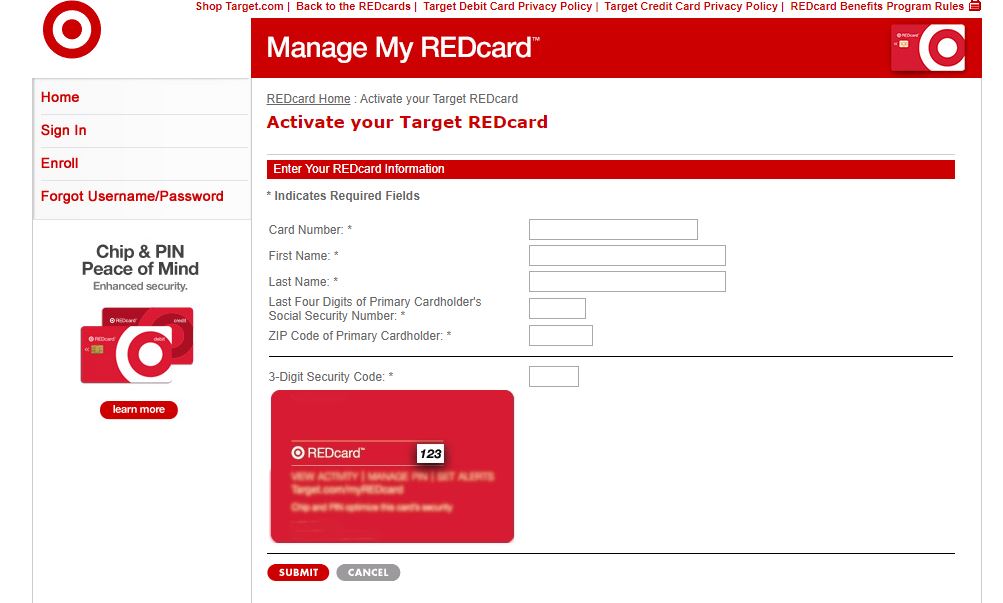Viewport: 1003px width, 603px height.
Task: Open Forgot Username/Password in the sidebar
Action: click(x=132, y=196)
